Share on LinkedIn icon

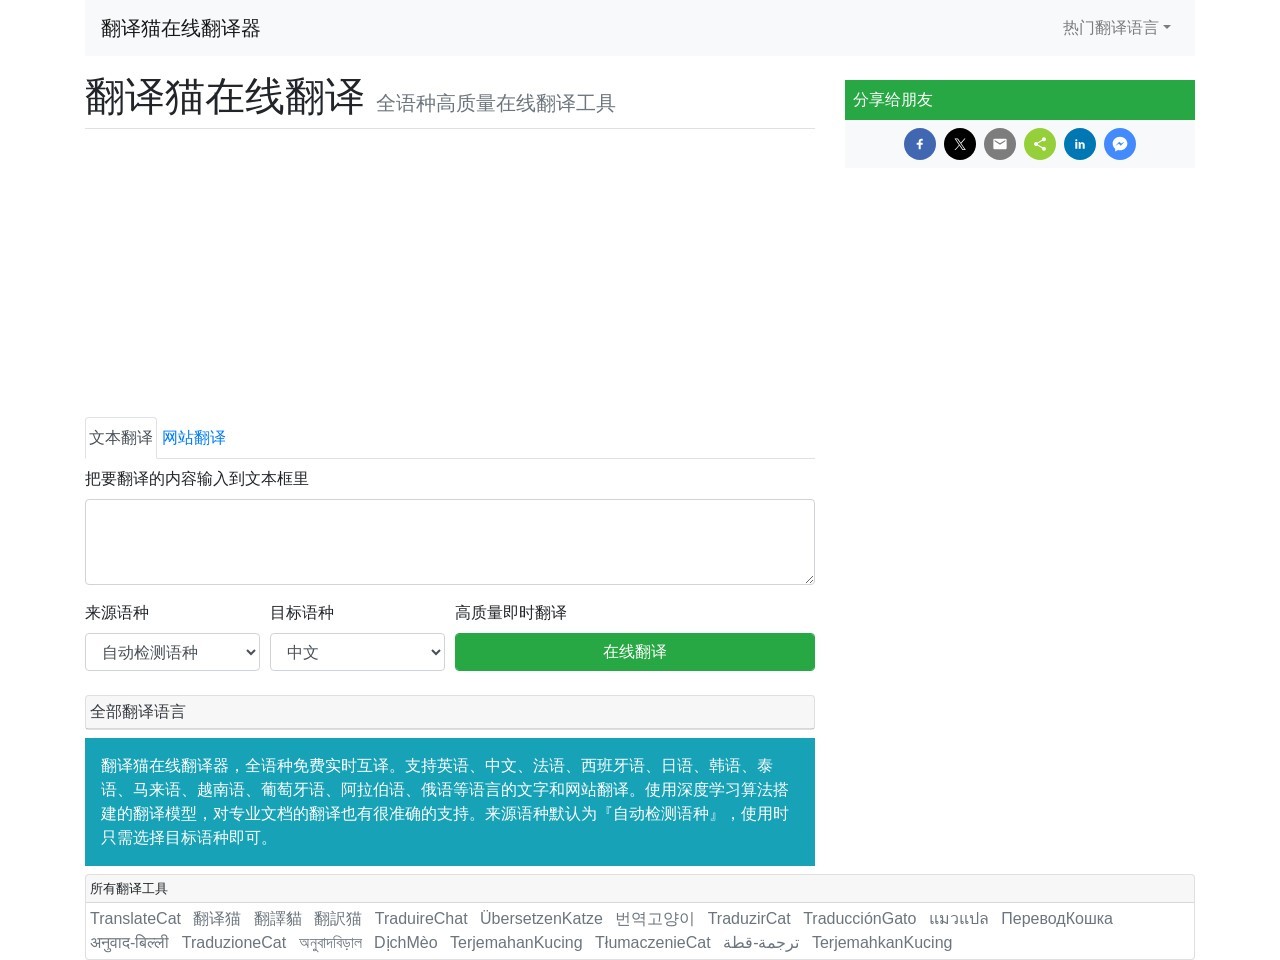click(1080, 144)
